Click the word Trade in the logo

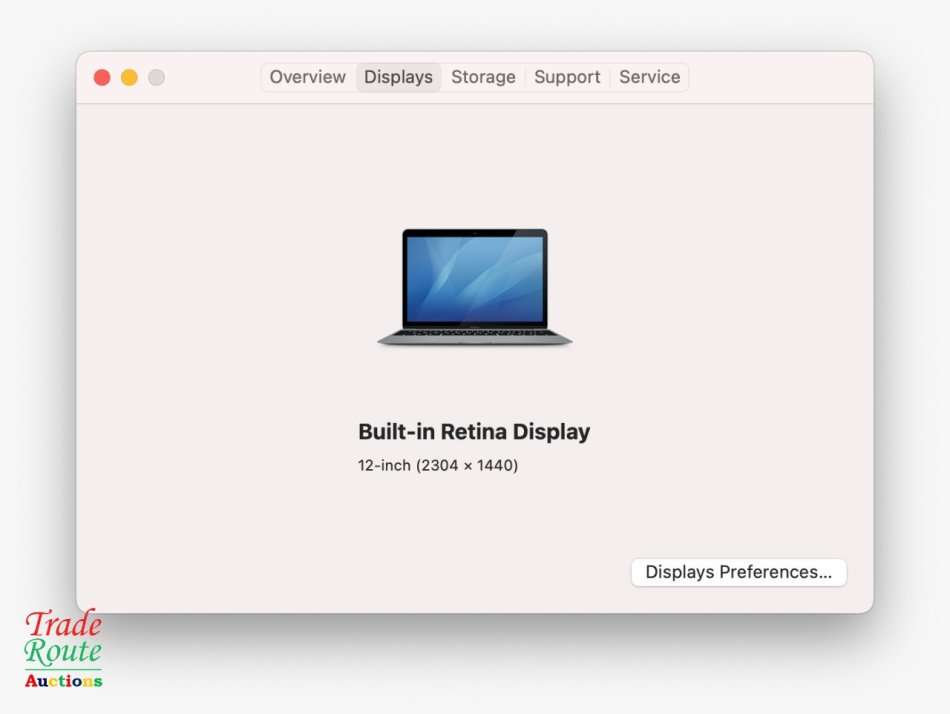[62, 626]
